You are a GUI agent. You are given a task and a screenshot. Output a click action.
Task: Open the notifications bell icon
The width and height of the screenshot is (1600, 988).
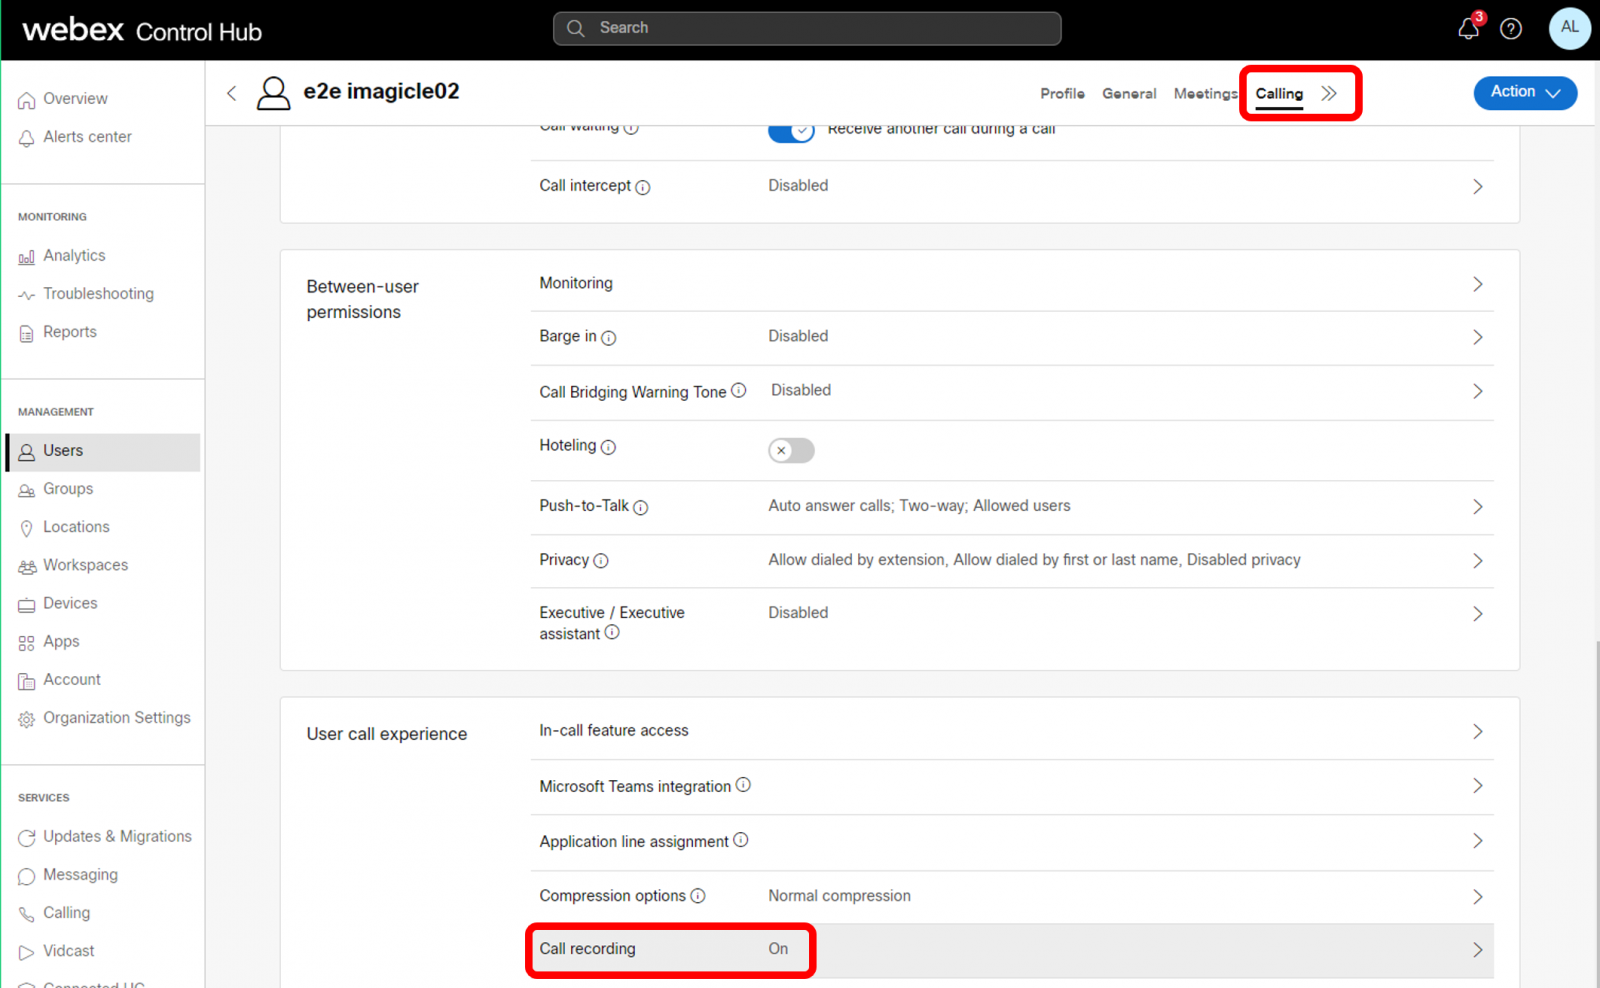[x=1467, y=29]
